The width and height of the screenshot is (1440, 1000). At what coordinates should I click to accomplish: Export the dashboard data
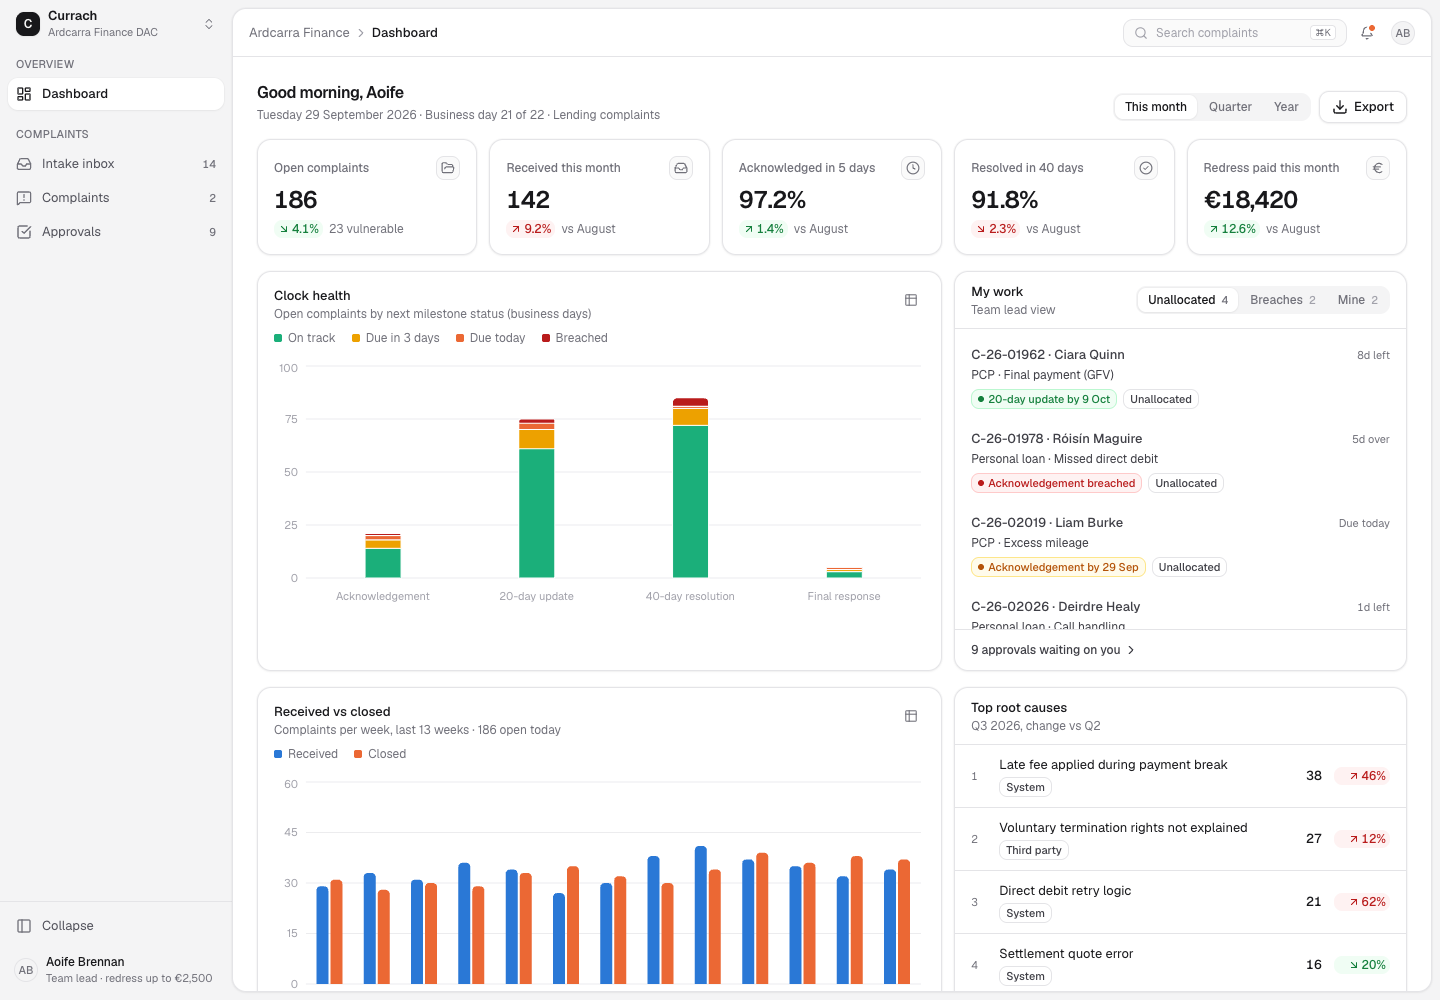click(1363, 107)
